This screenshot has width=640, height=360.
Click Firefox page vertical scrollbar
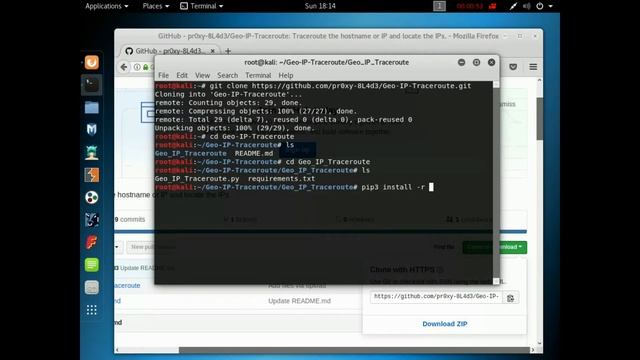[x=540, y=119]
